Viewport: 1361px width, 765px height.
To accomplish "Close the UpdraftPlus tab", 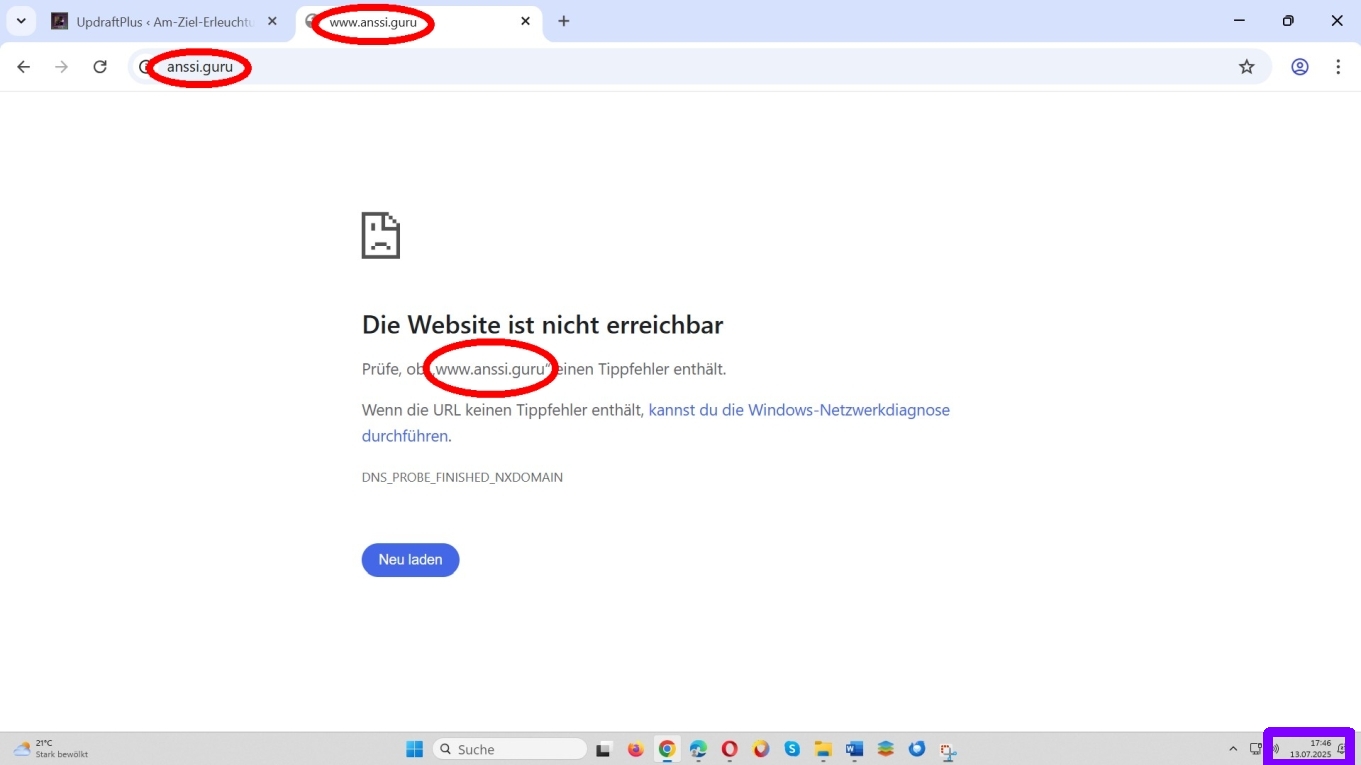I will [272, 21].
